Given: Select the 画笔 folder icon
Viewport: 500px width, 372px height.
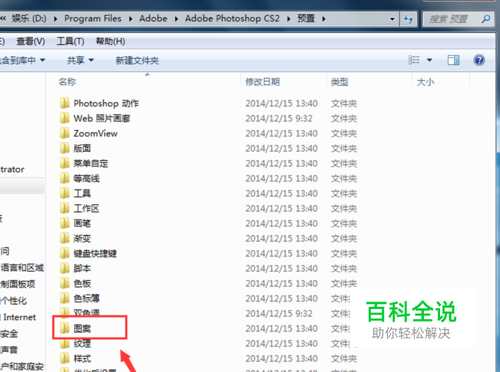Looking at the screenshot, I should pyautogui.click(x=65, y=223).
